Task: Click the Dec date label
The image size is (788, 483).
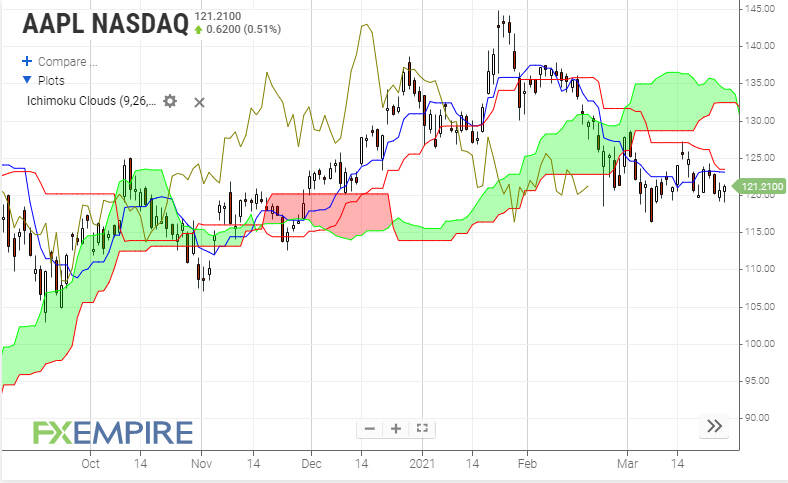Action: 311,463
